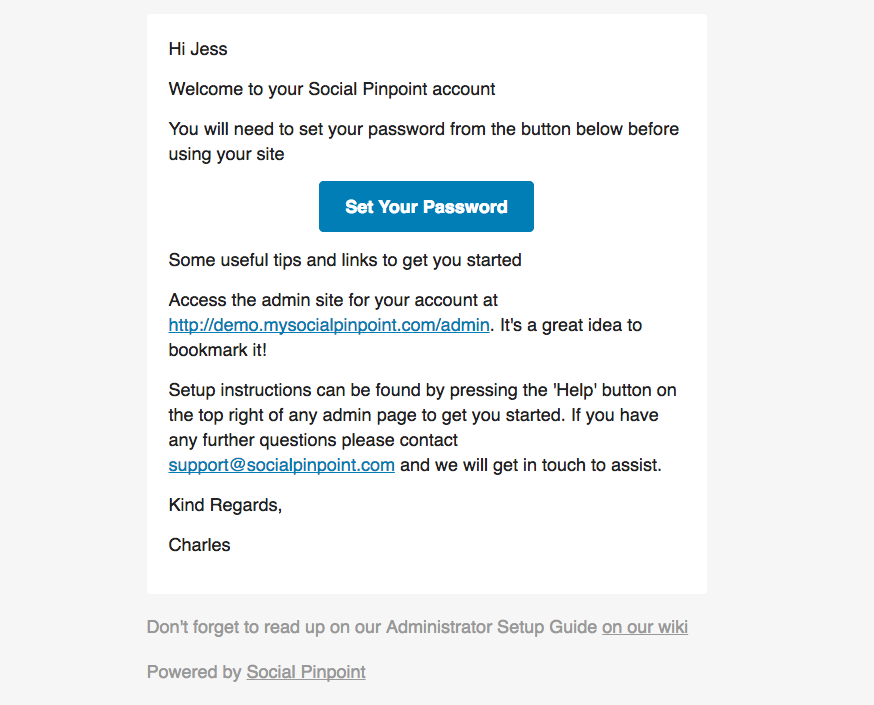Viewport: 874px width, 705px height.
Task: Follow the 'on our wiki' link
Action: [645, 627]
